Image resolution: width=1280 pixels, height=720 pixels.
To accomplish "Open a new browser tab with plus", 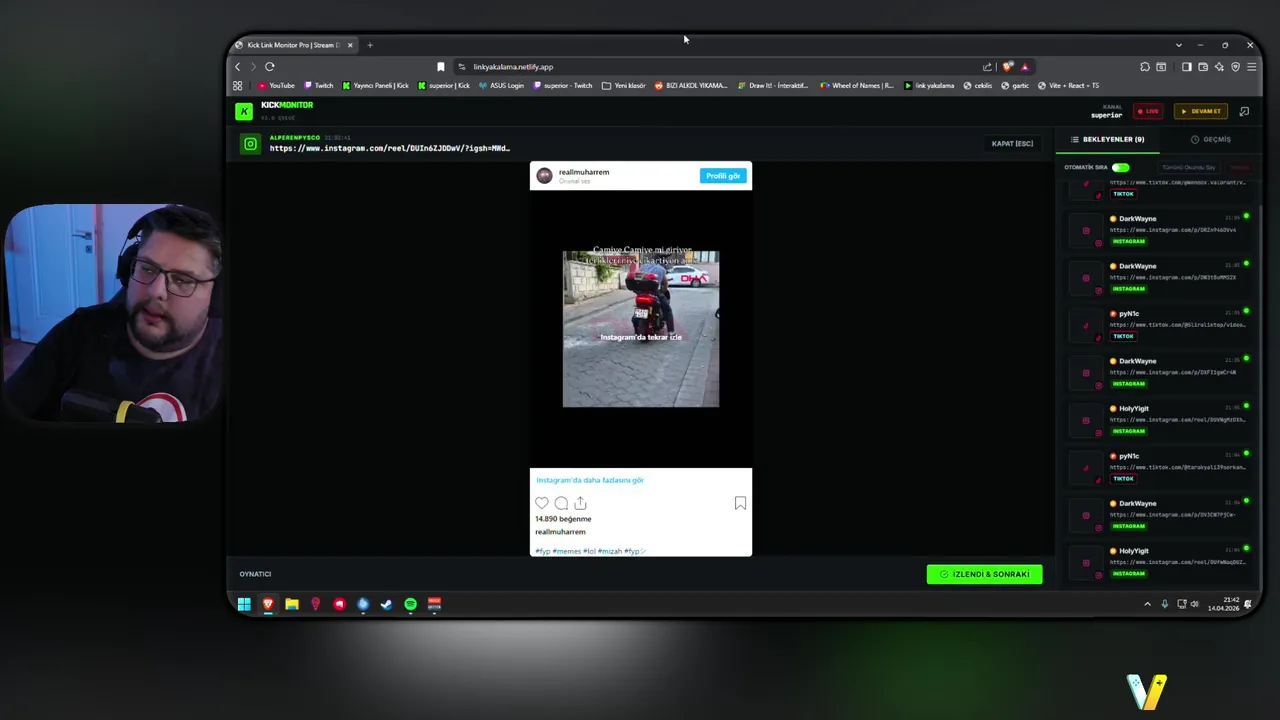I will [x=370, y=45].
